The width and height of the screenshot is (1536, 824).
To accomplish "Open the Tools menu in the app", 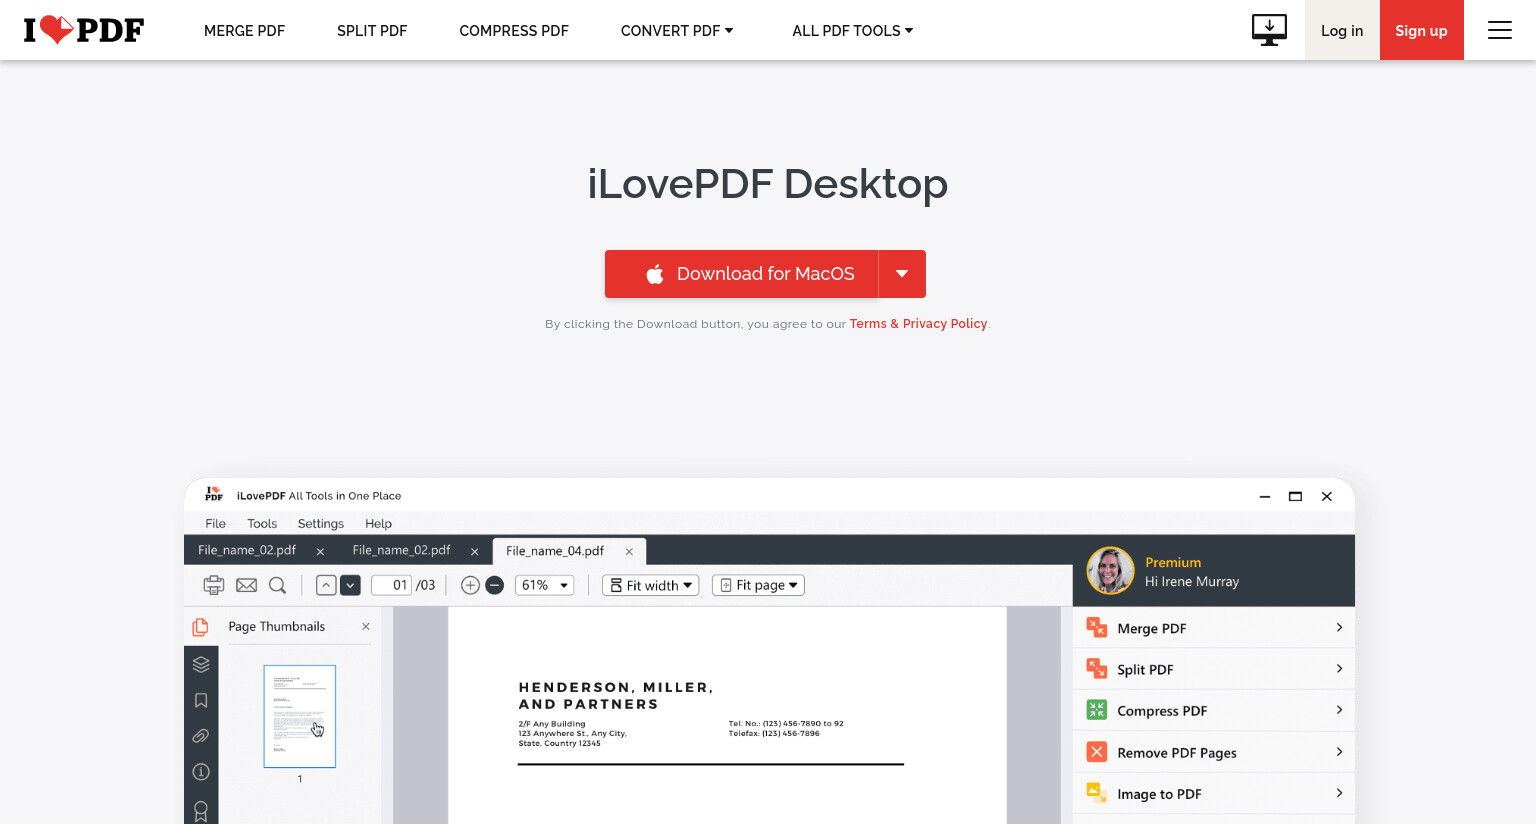I will (x=262, y=523).
